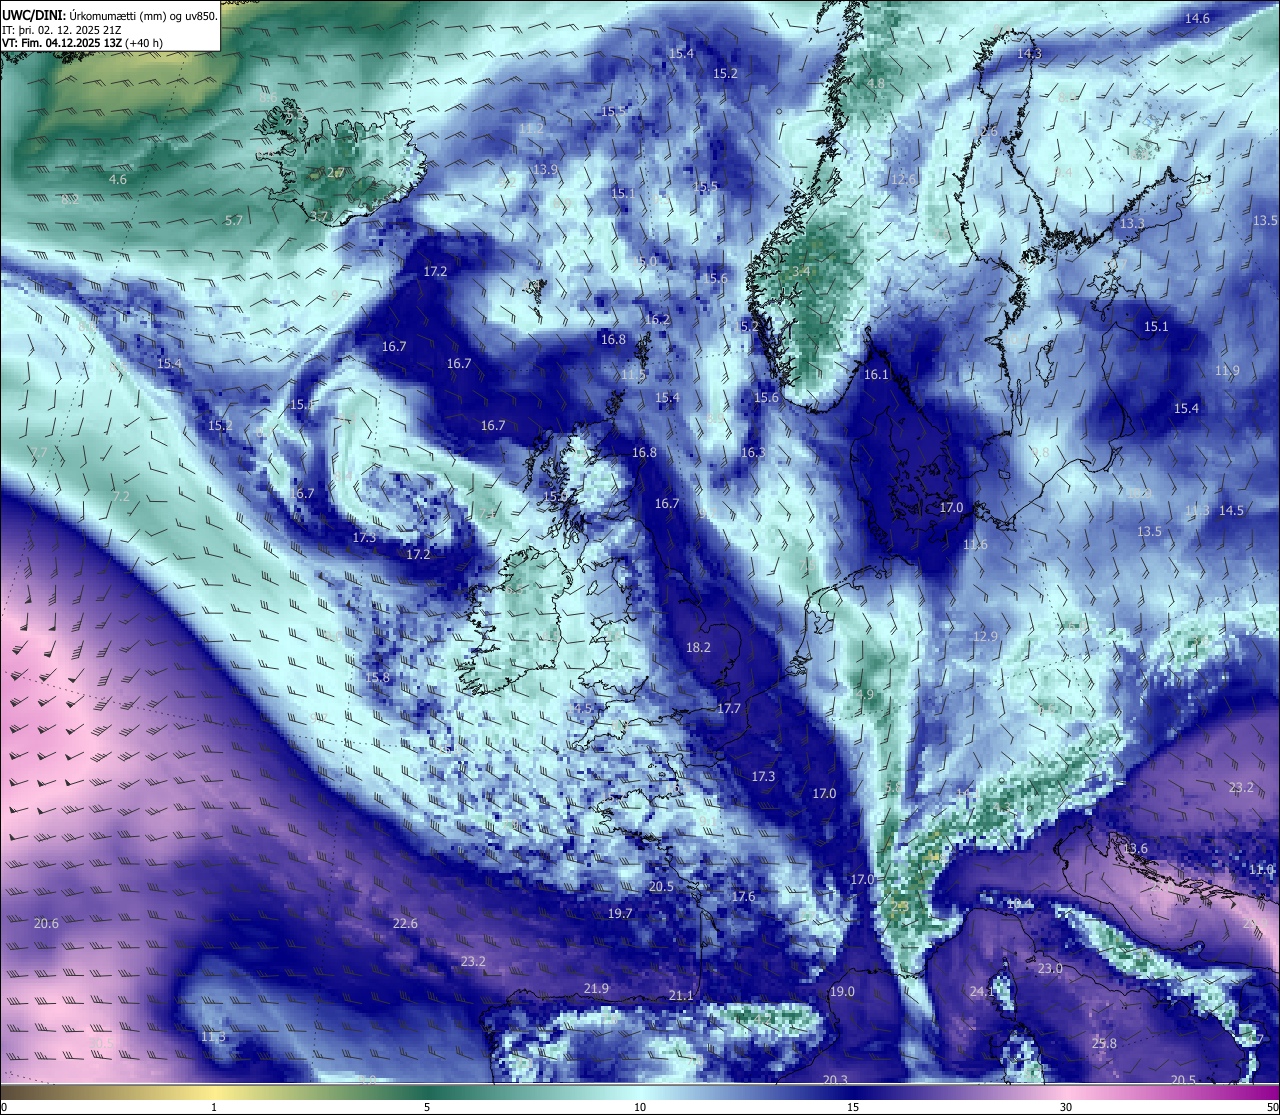Screen dimensions: 1280x1115
Task: Click the precipitation color scale bar
Action: (640, 1091)
